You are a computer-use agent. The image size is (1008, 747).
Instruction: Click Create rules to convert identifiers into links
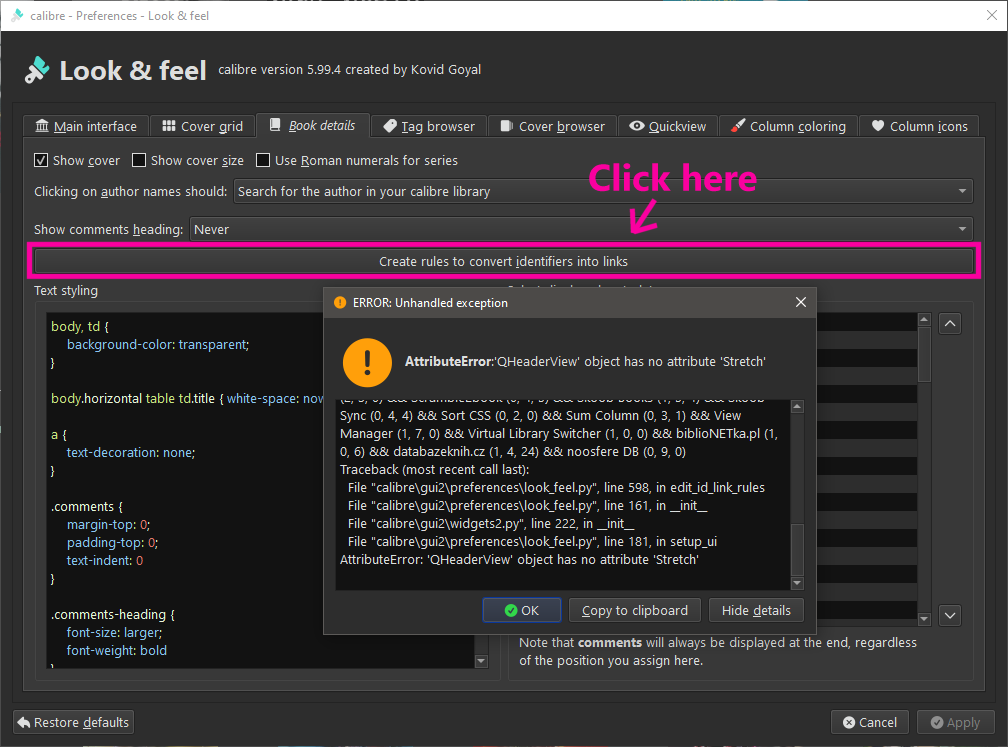pos(503,261)
